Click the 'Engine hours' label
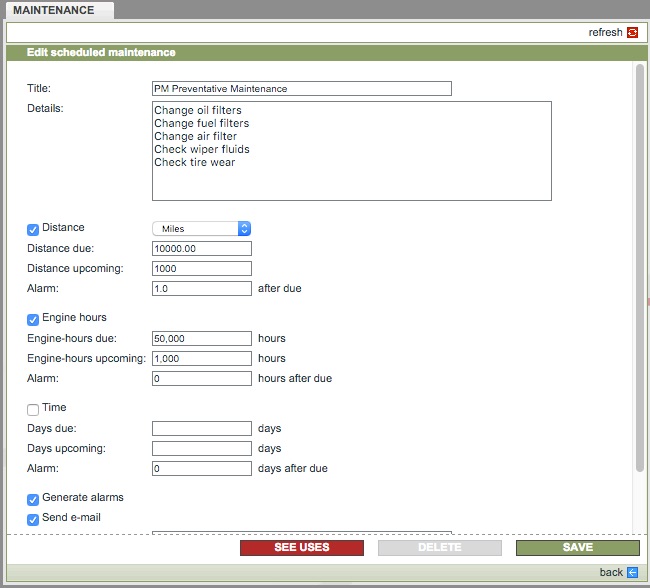This screenshot has height=588, width=650. 74,317
